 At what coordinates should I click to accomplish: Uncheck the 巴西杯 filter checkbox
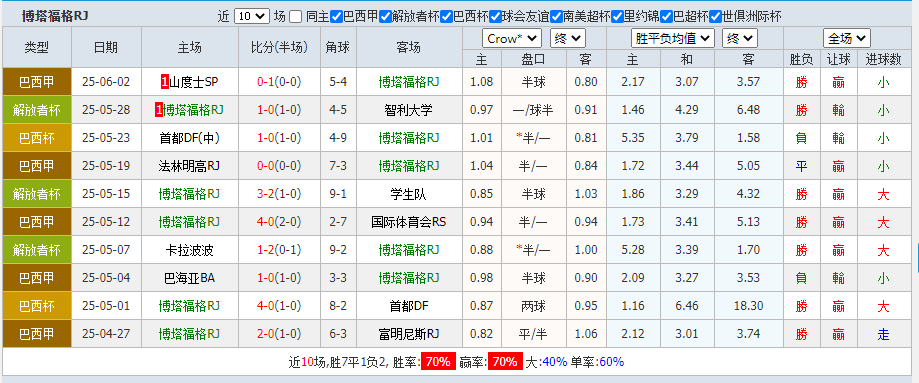tap(446, 16)
